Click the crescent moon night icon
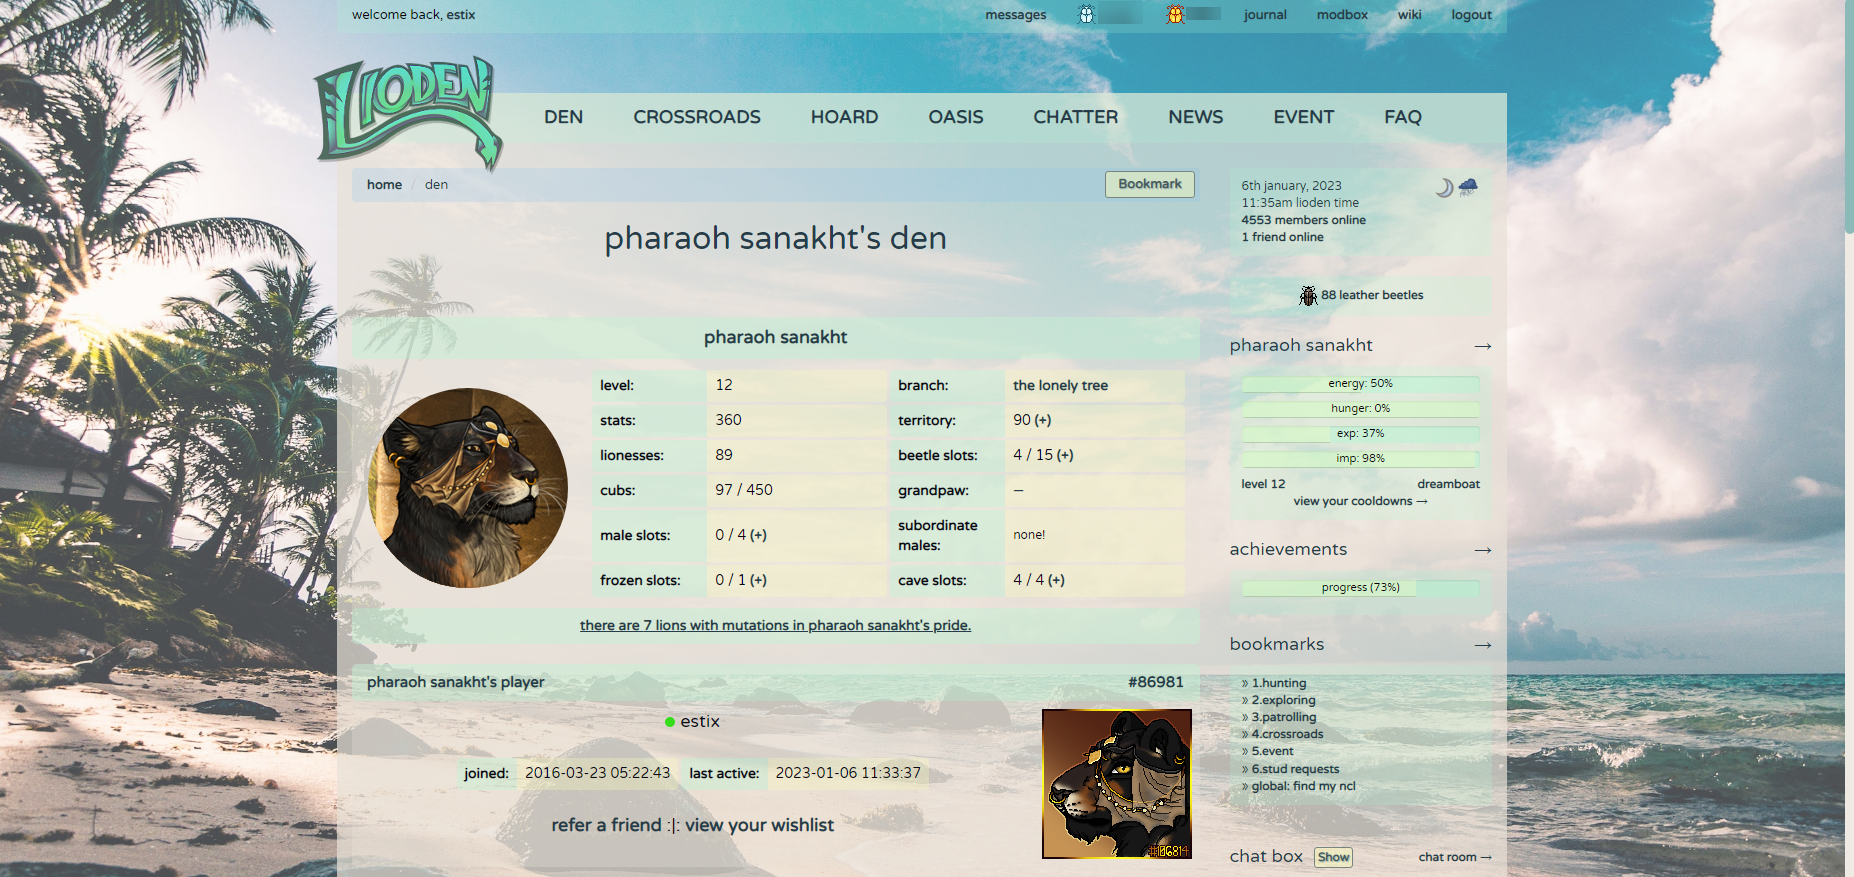 [x=1444, y=187]
